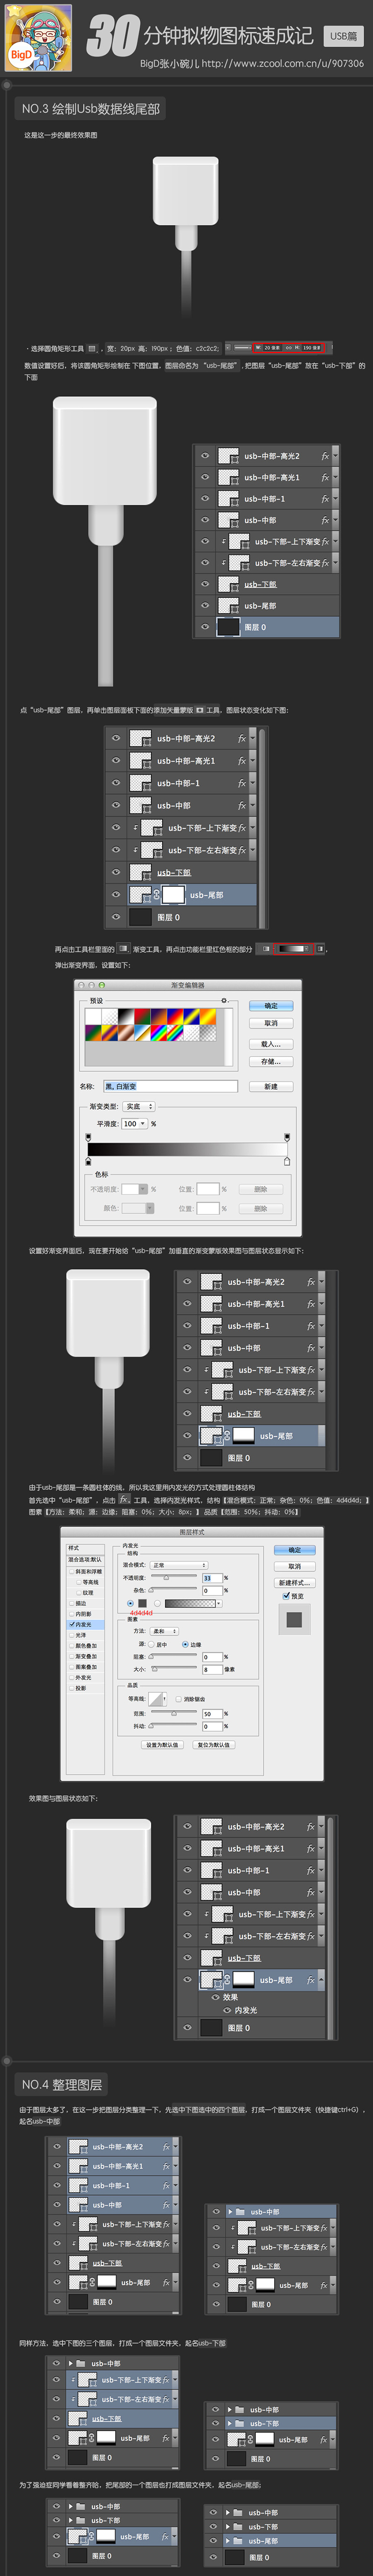Screen dimensions: 373x2576
Task: Focus the 不透明度 field showing 33
Action: point(213,1578)
